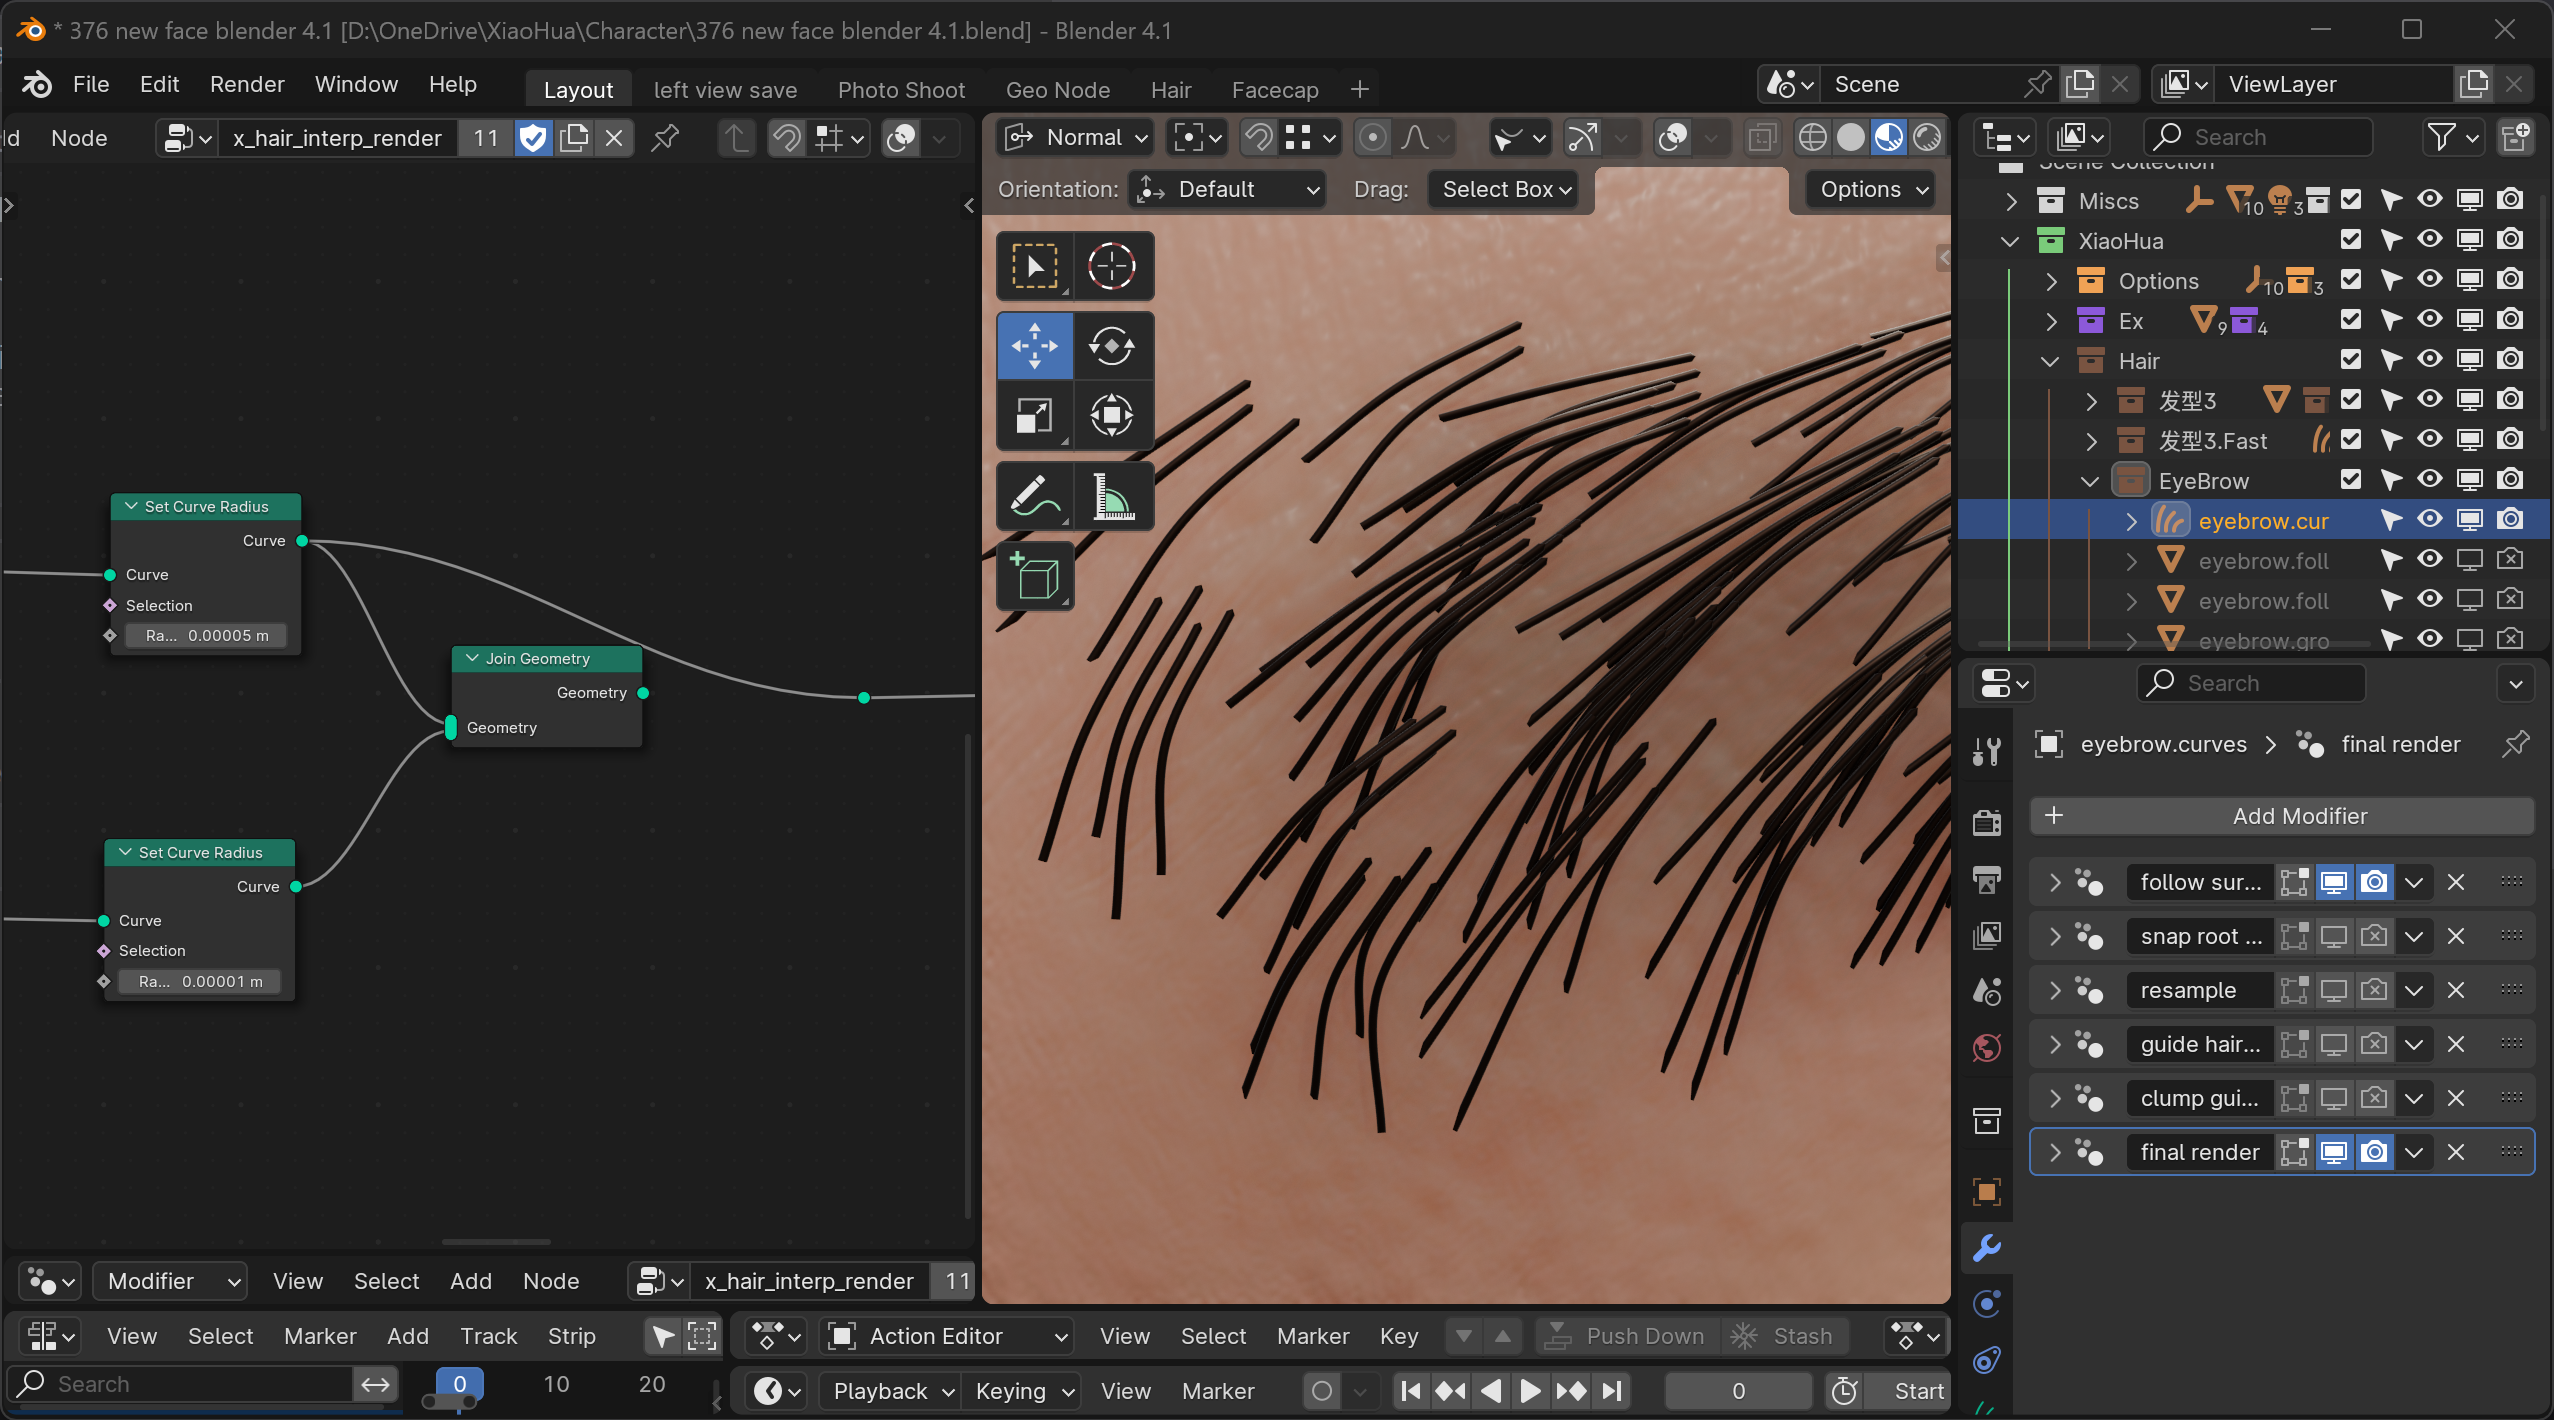Jump to the timeline end frame
The image size is (2554, 1420).
click(x=1611, y=1391)
